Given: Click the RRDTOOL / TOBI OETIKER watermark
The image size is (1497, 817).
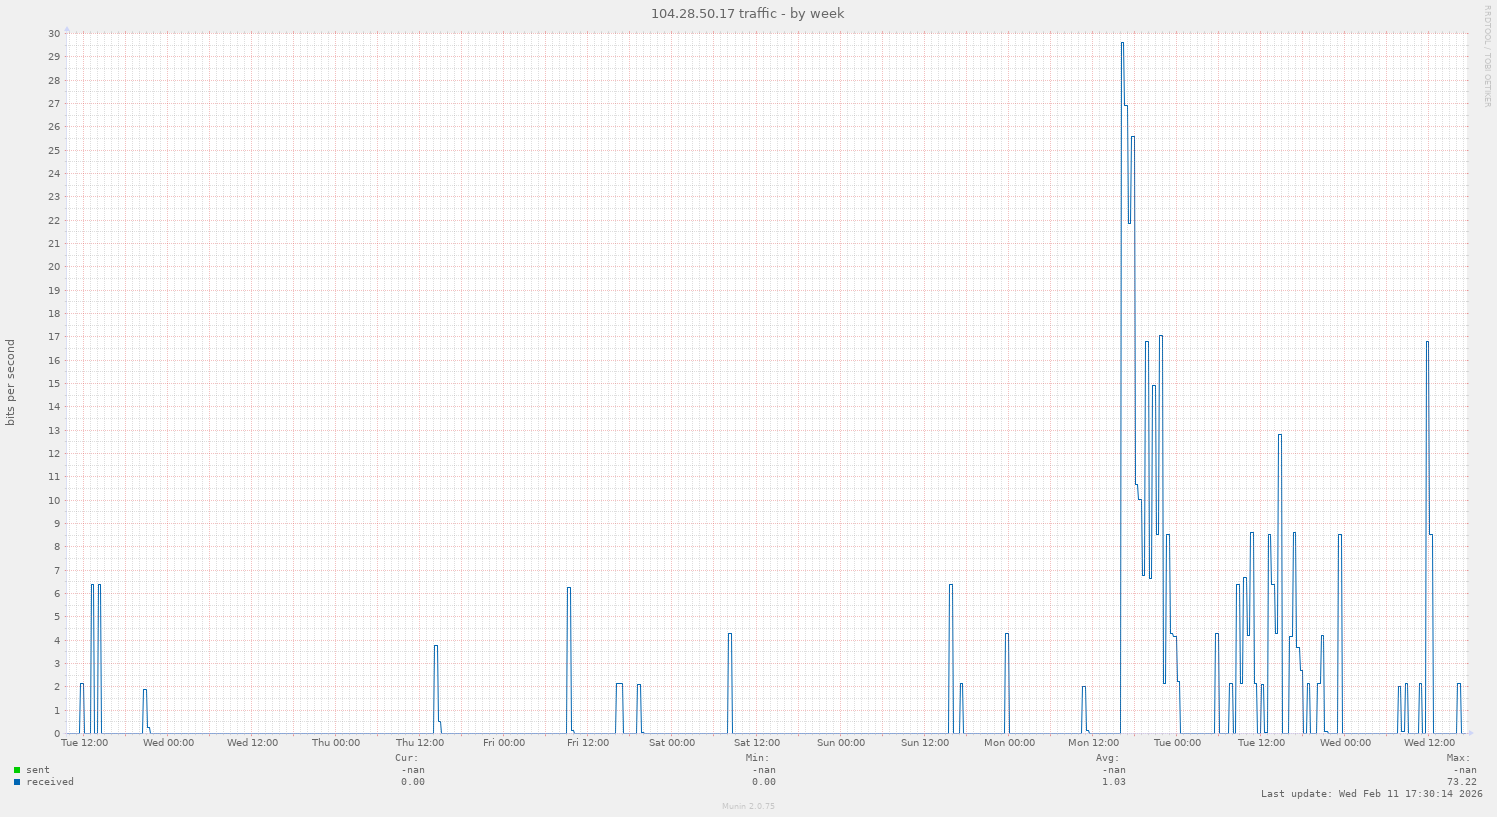Looking at the screenshot, I should [x=1488, y=55].
